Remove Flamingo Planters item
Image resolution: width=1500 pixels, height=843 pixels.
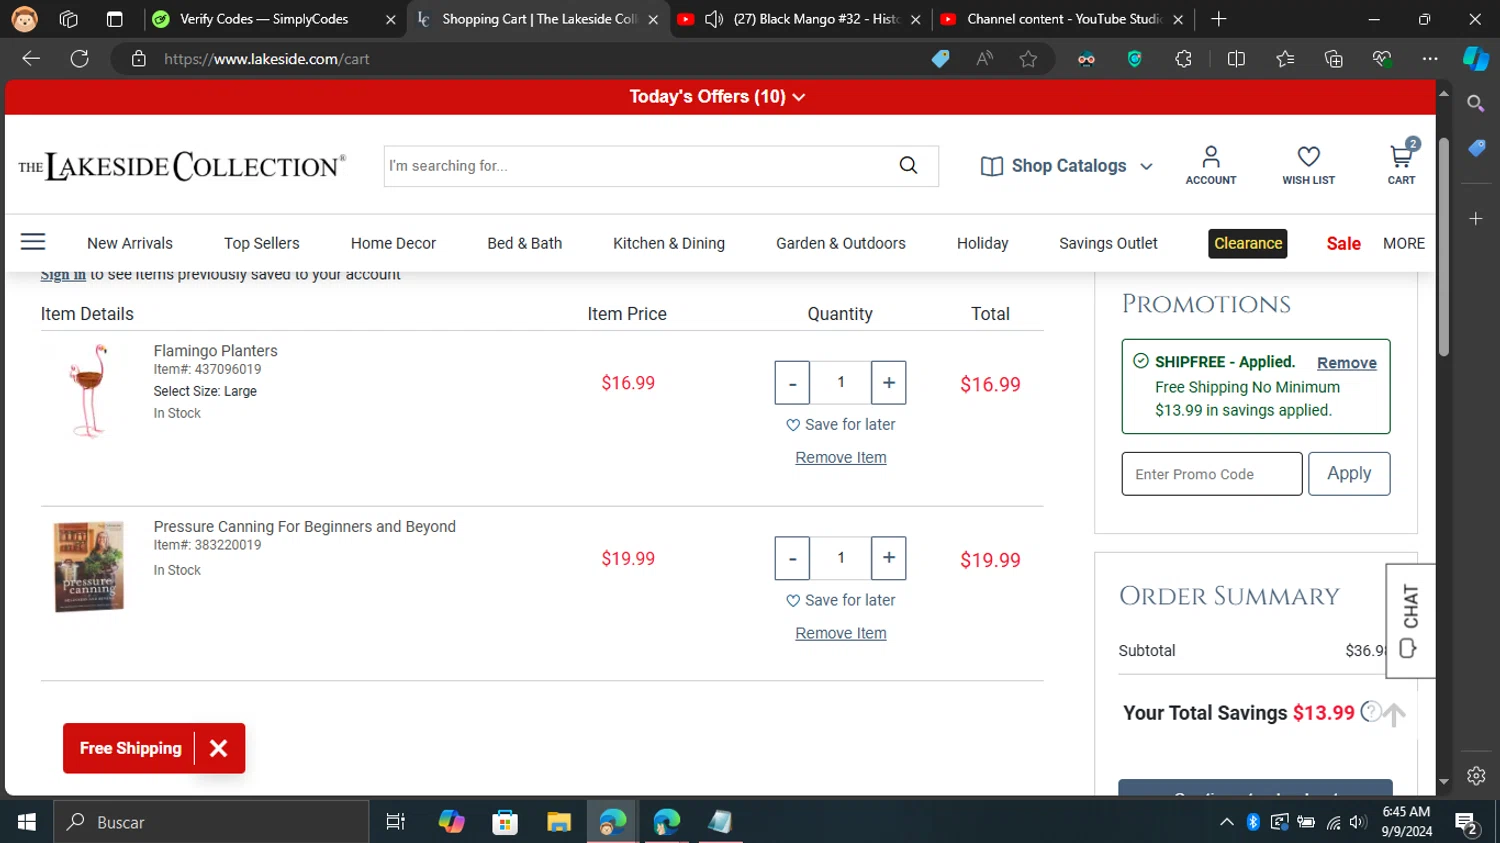tap(841, 457)
